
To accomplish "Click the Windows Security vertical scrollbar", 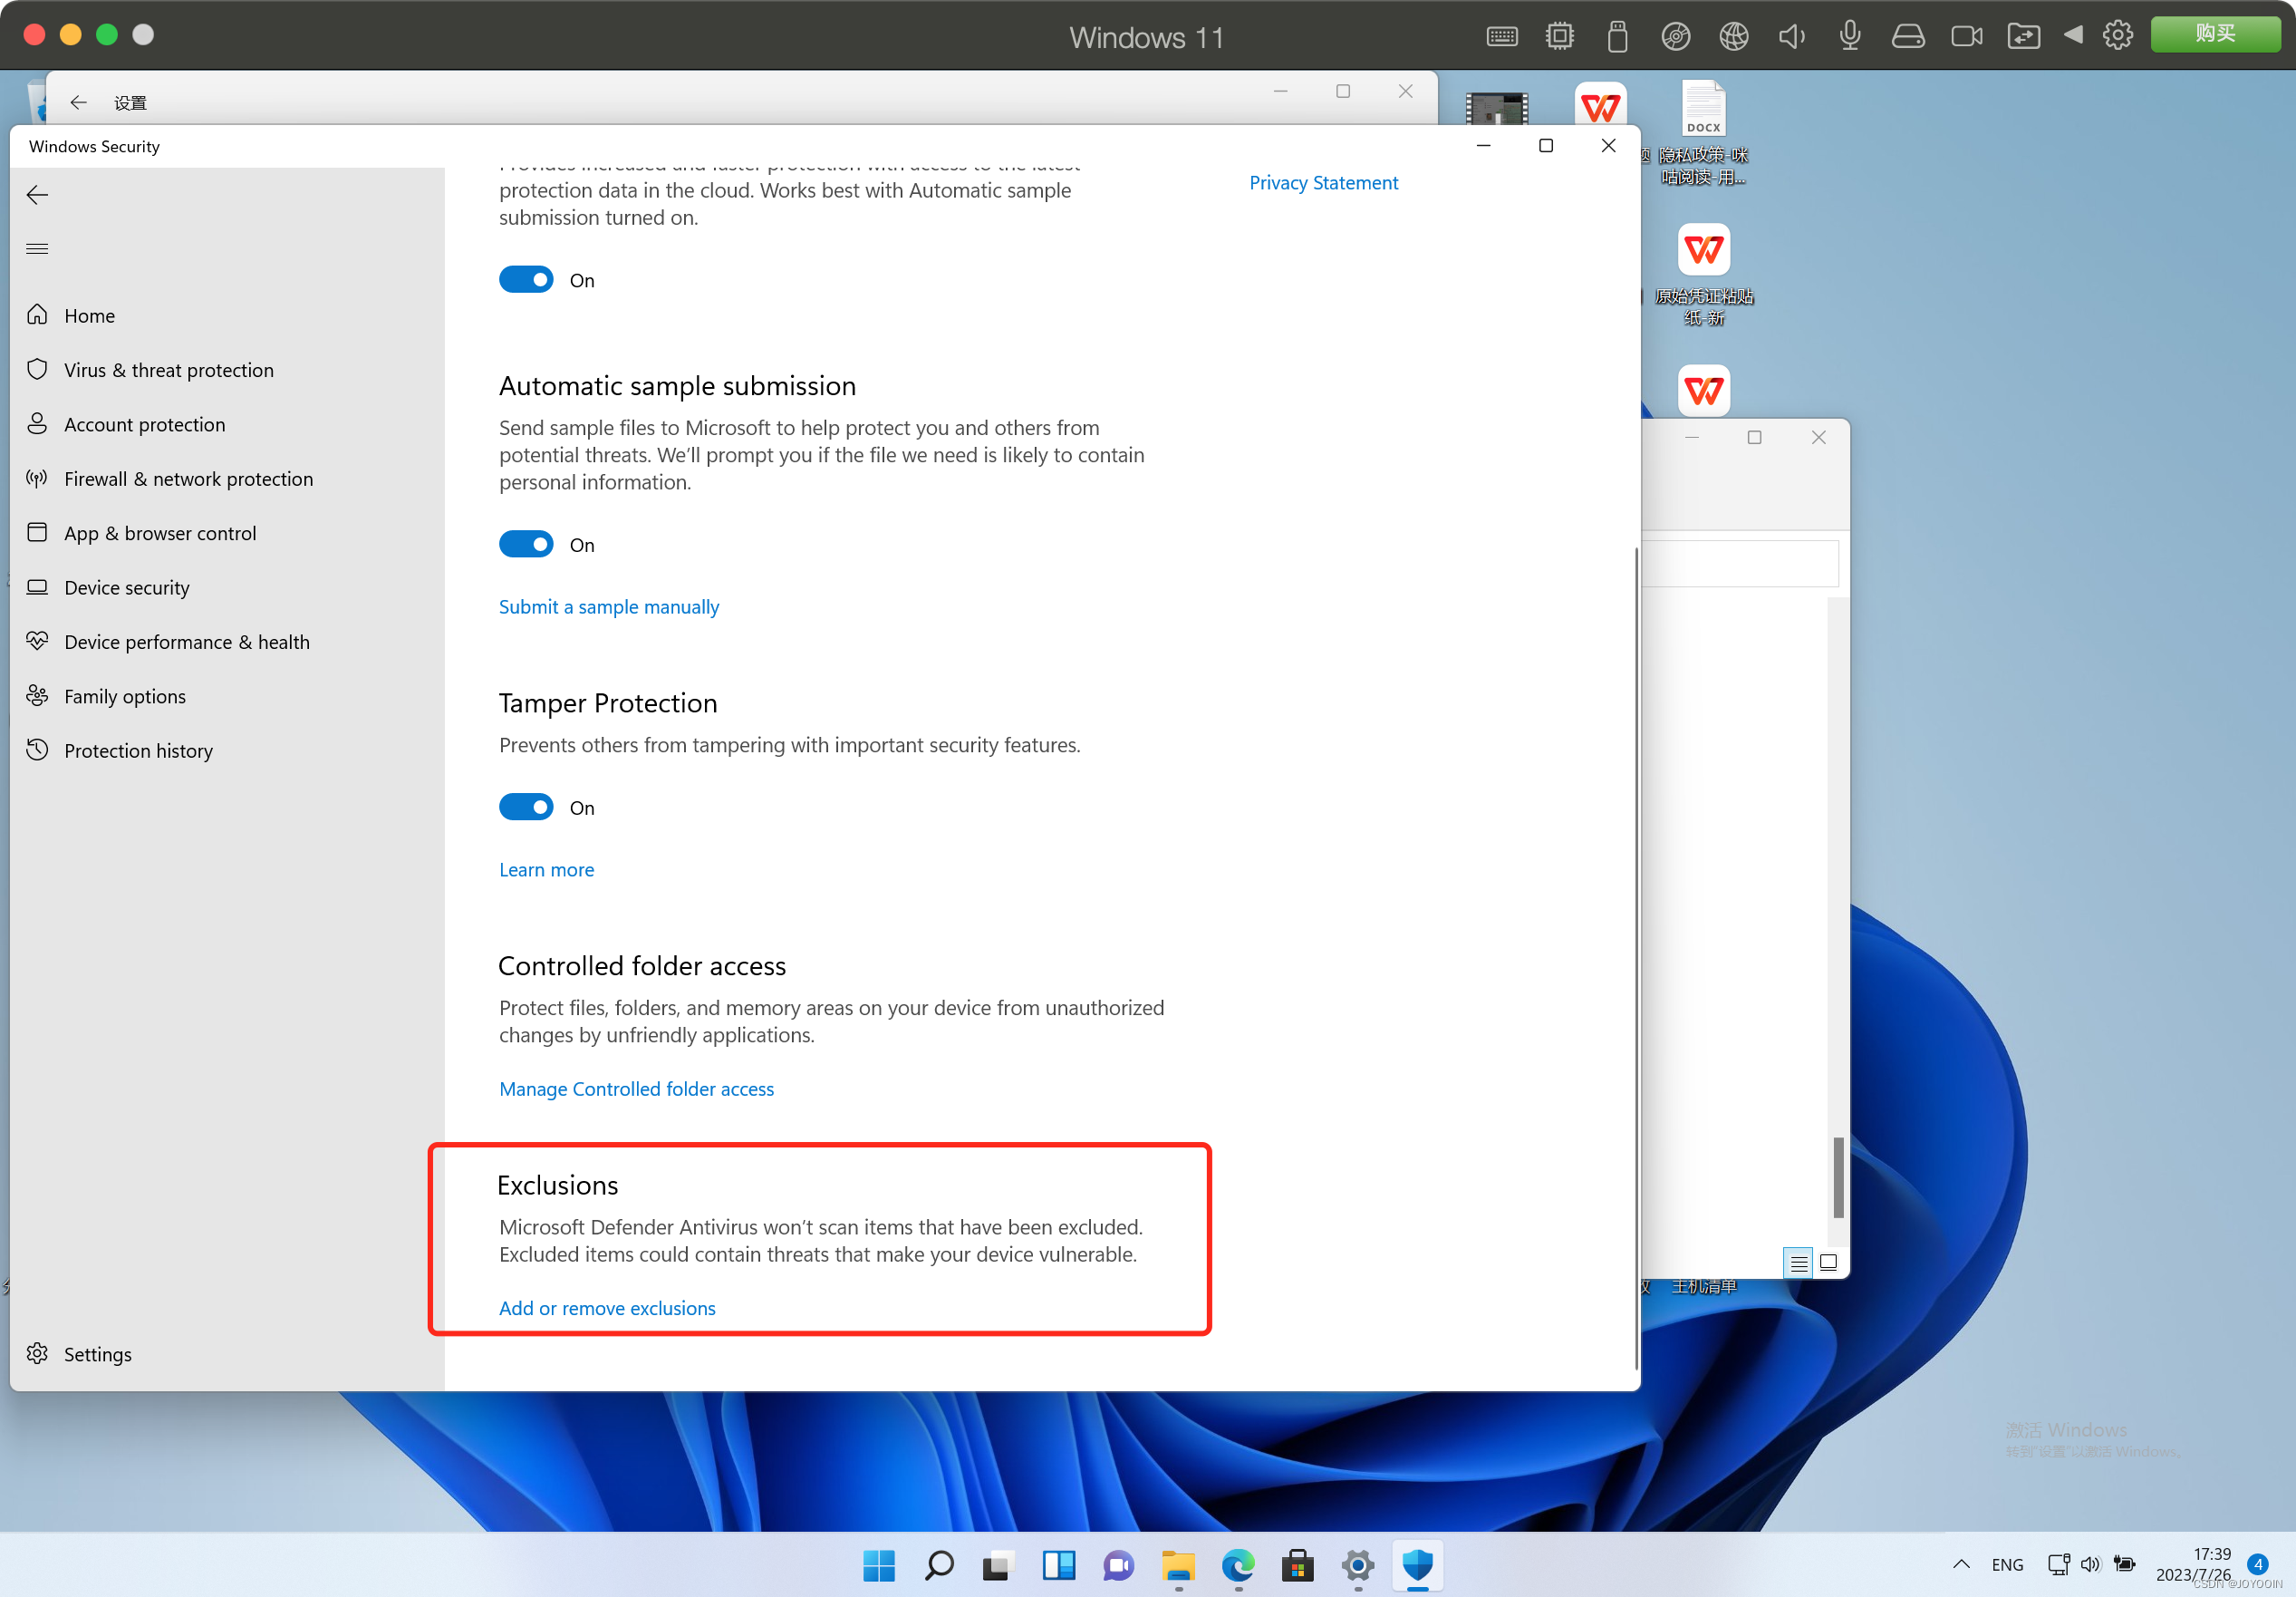I will [1636, 958].
